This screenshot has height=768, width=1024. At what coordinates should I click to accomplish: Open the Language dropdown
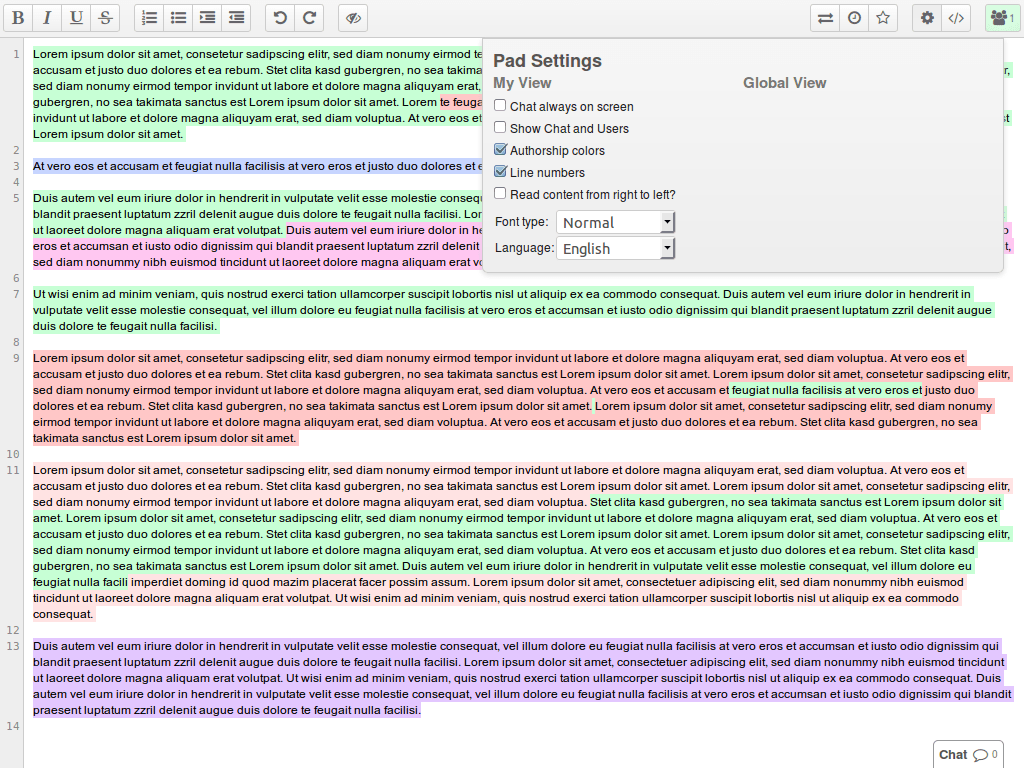[615, 248]
